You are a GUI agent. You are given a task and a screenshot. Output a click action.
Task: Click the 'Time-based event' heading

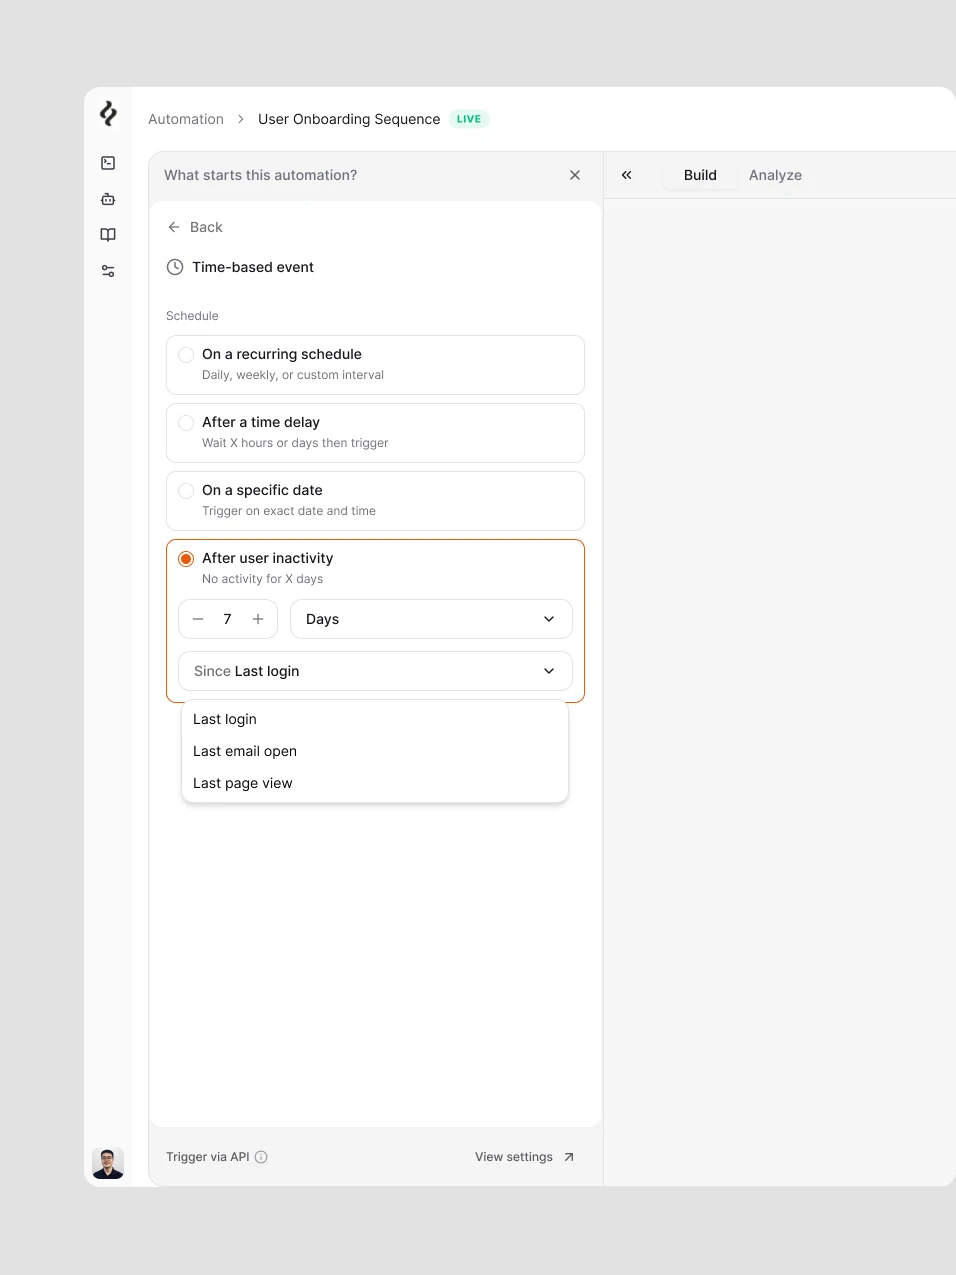coord(253,267)
